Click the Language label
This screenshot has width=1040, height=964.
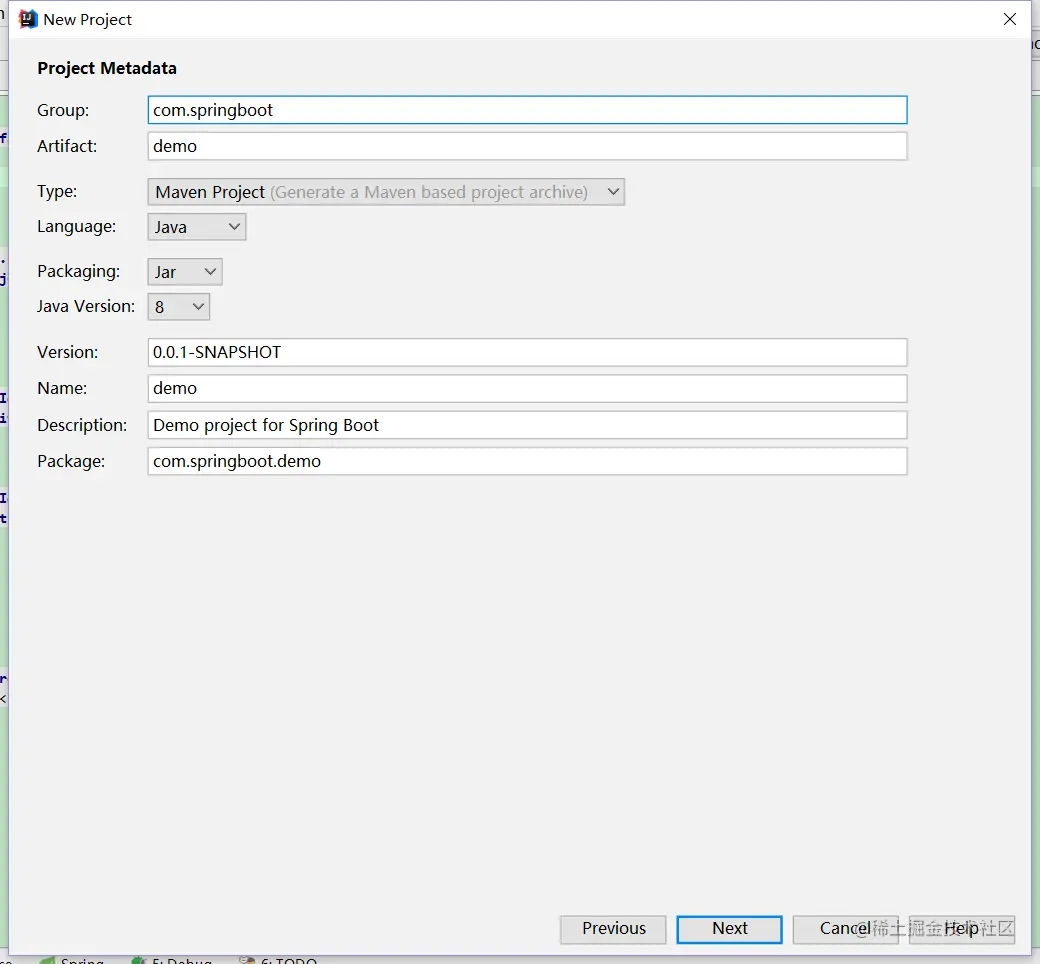point(76,226)
